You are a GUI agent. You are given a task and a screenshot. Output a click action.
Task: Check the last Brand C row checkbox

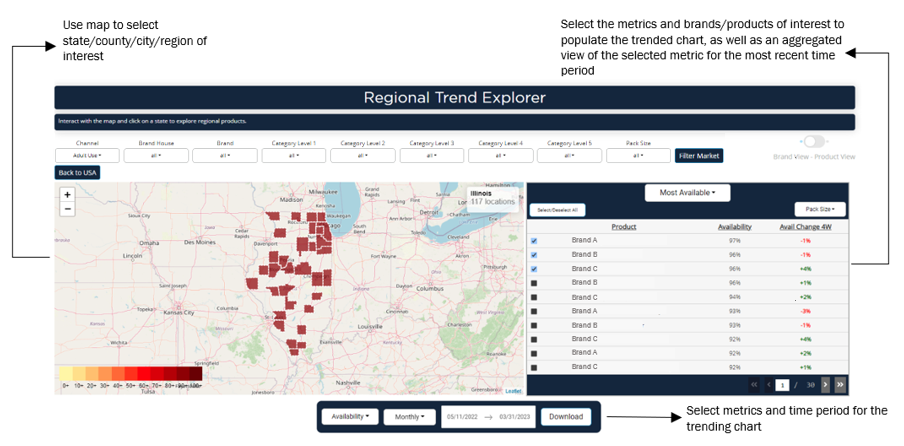(533, 367)
